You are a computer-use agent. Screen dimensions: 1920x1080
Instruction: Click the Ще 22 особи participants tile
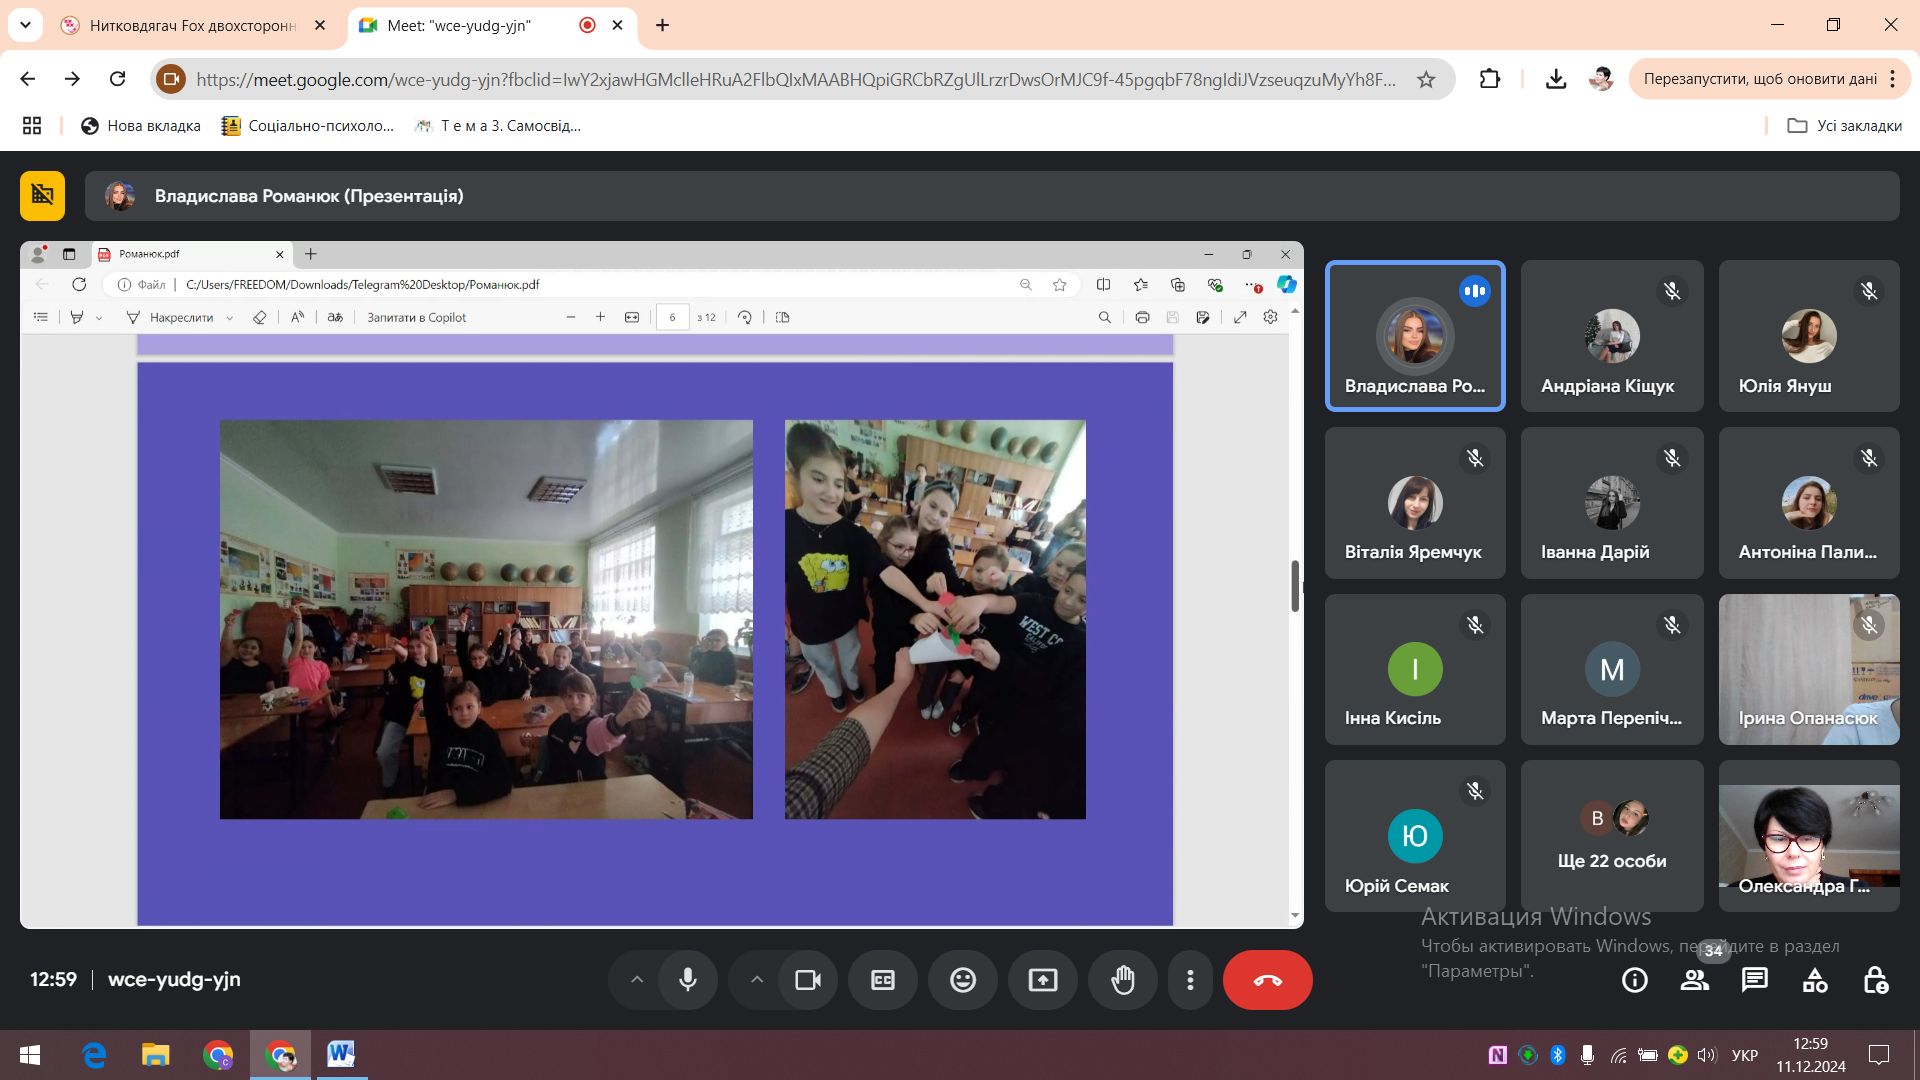[1612, 836]
